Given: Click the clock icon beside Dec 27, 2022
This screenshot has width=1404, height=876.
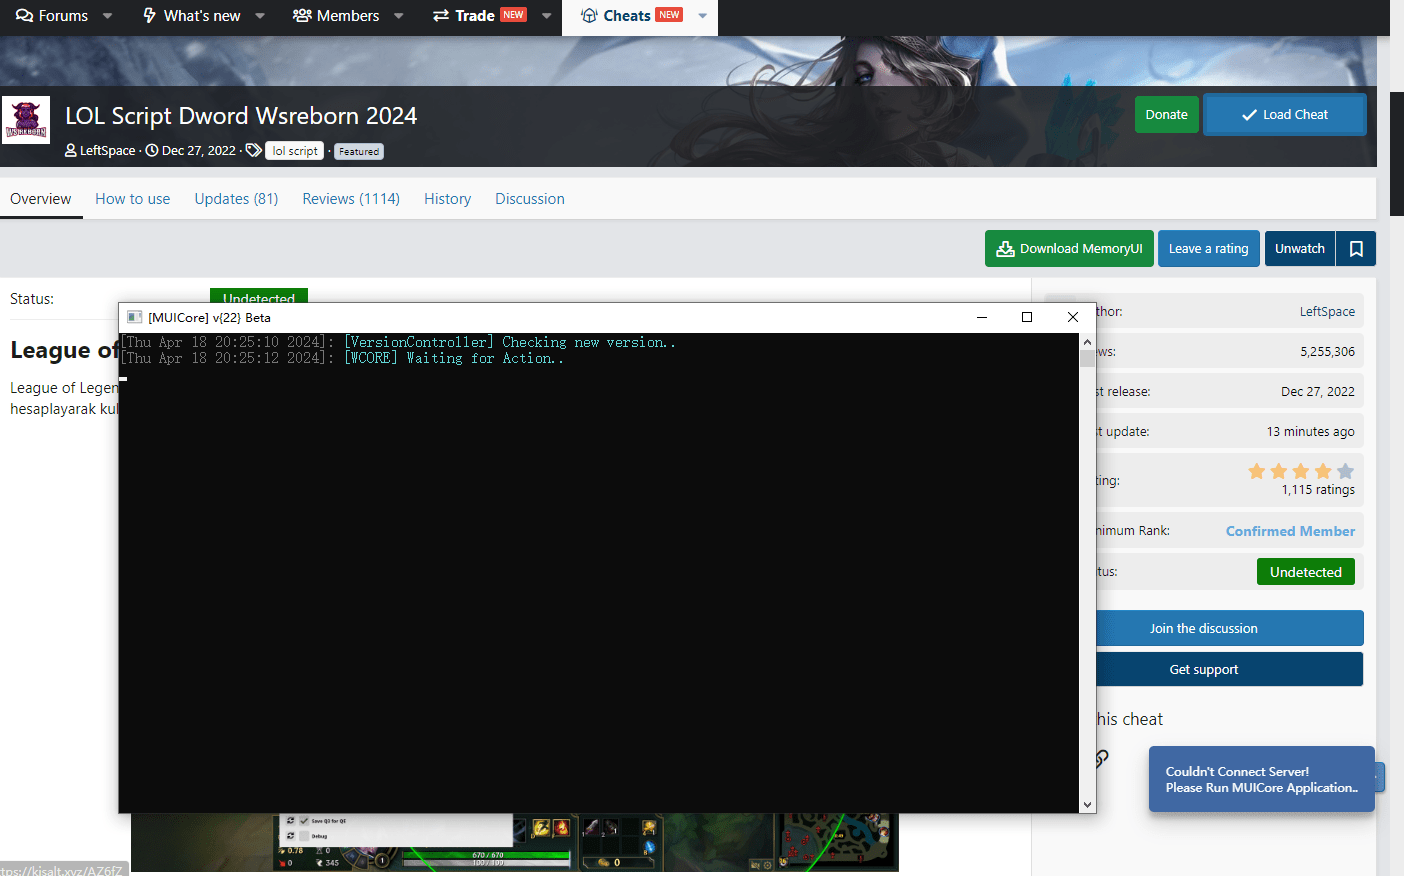Looking at the screenshot, I should 152,151.
